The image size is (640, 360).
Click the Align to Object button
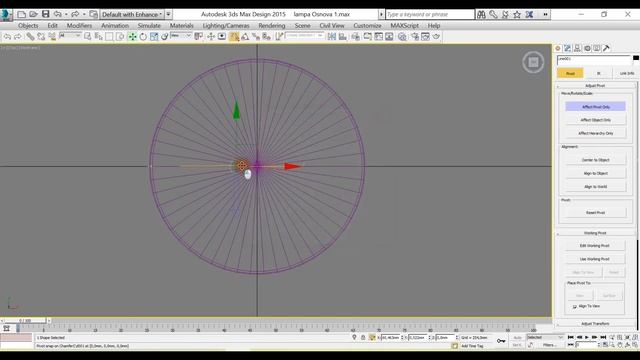[596, 173]
